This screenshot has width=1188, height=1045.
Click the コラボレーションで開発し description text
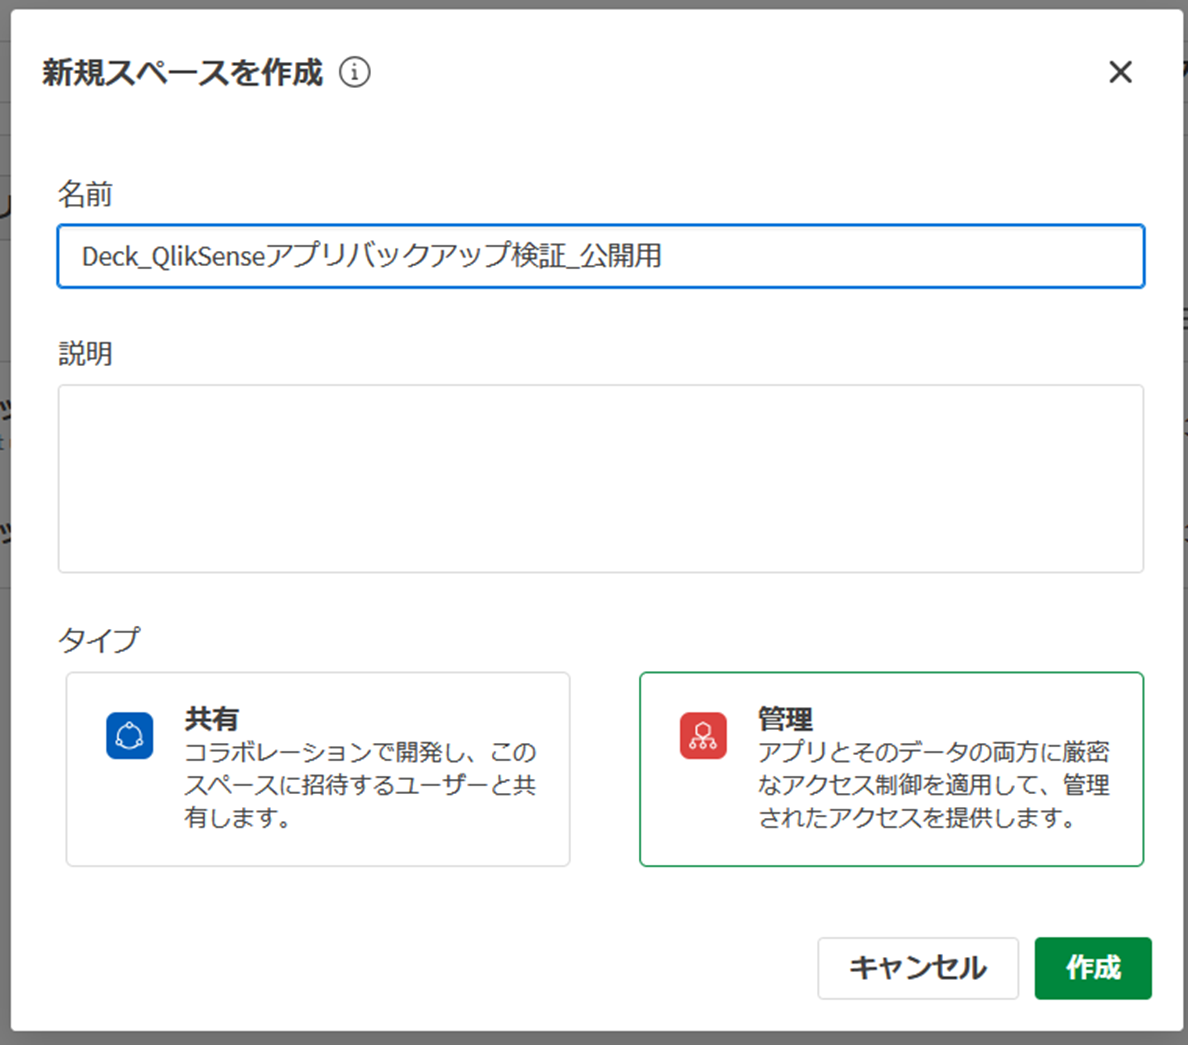(360, 785)
